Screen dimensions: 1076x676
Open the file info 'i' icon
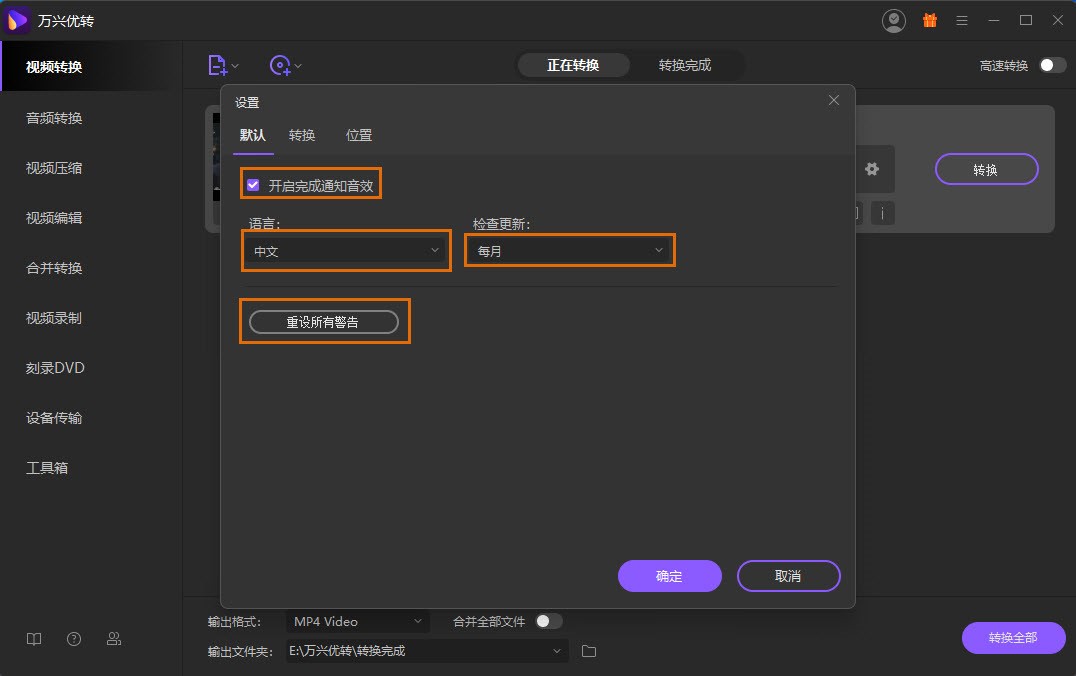[883, 213]
